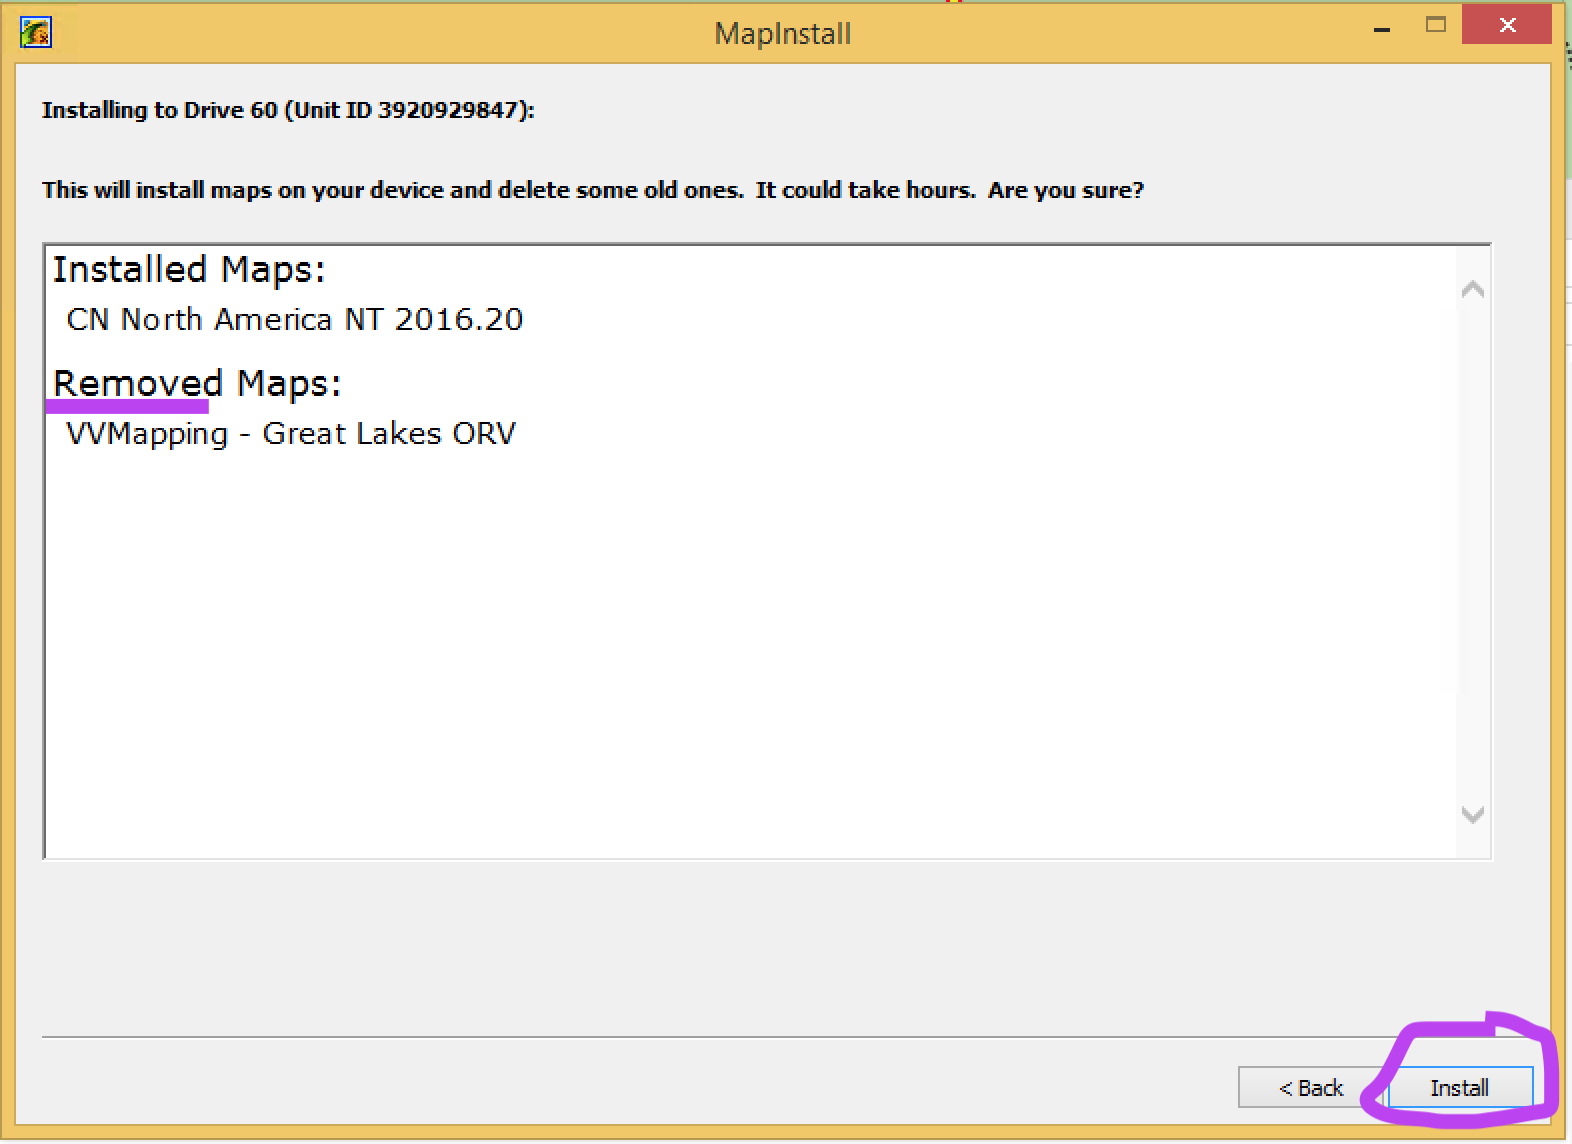
Task: Click the Install button
Action: pyautogui.click(x=1460, y=1087)
